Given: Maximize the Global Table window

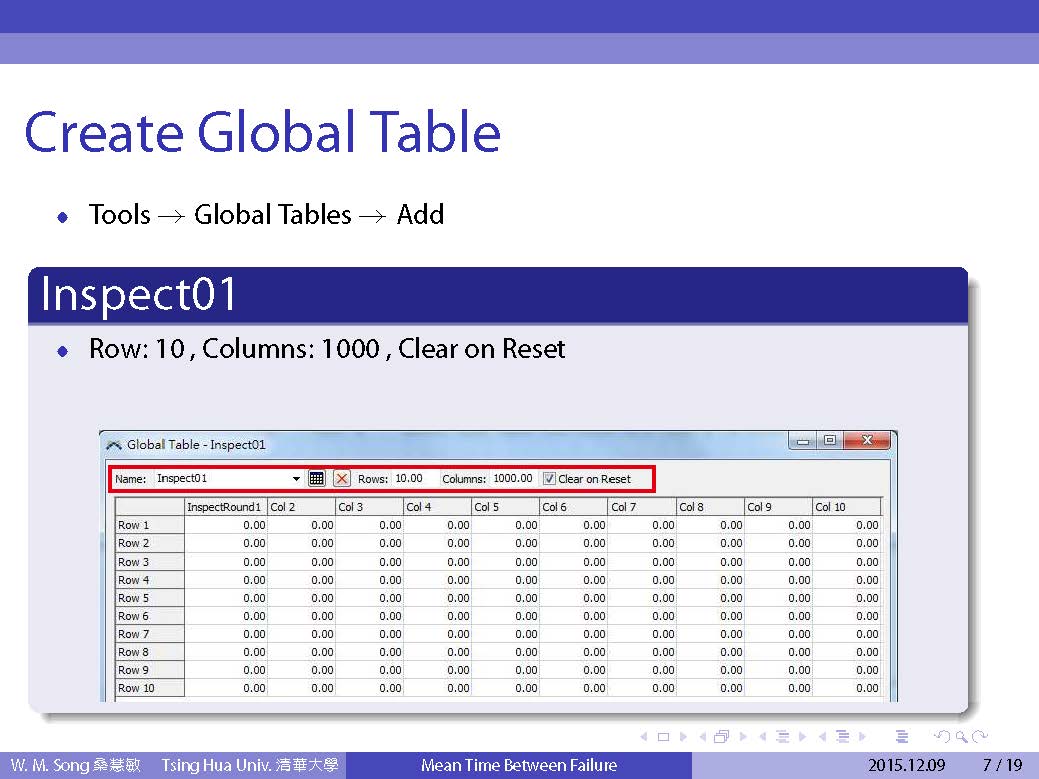Looking at the screenshot, I should pos(829,441).
